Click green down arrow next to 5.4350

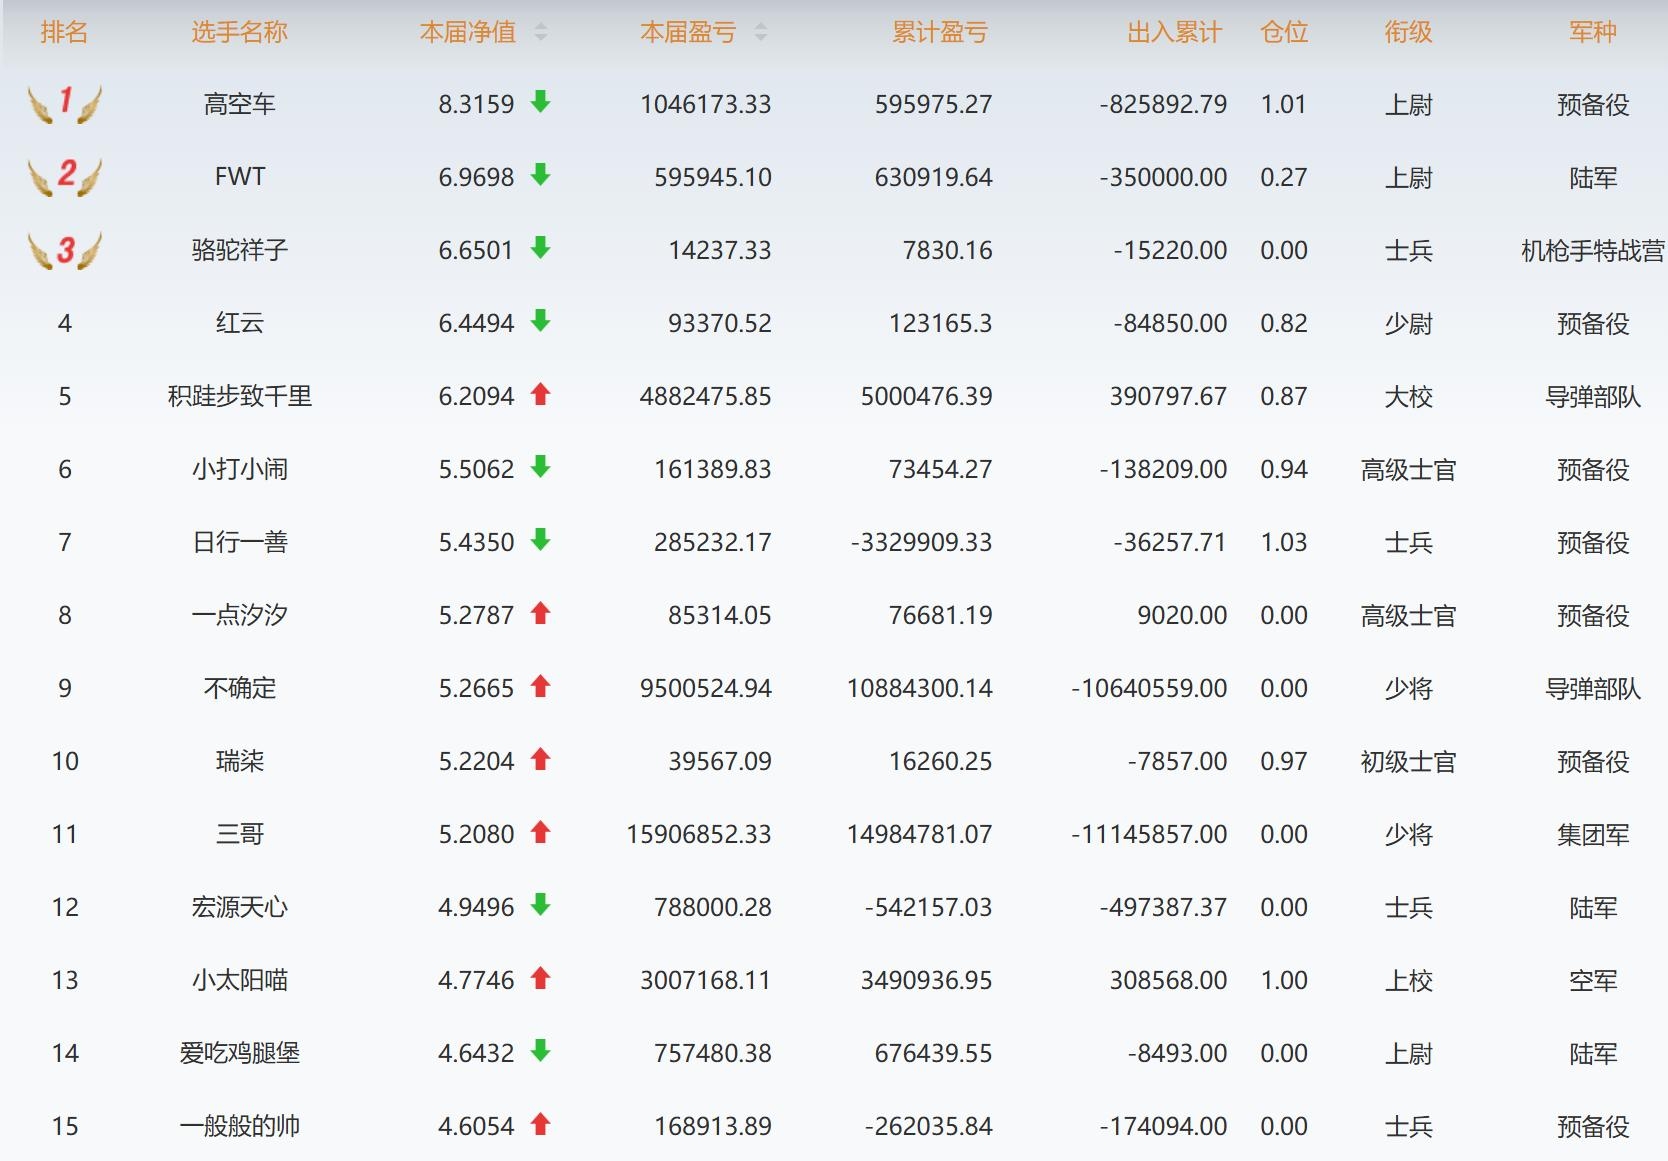(541, 541)
